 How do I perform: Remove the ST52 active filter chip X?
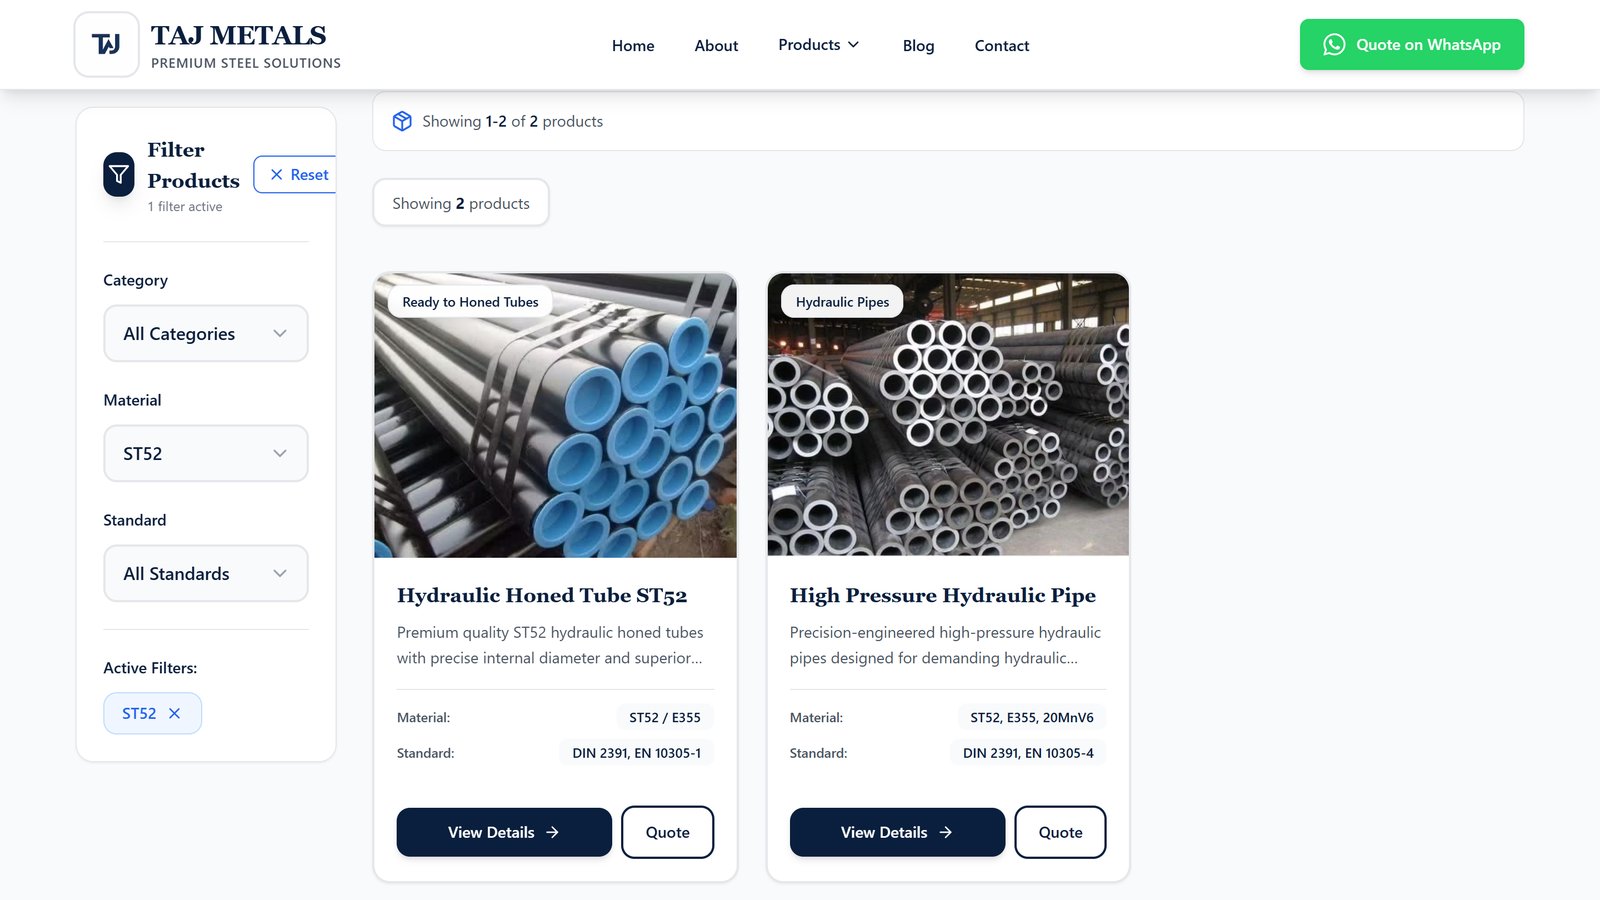coord(174,713)
